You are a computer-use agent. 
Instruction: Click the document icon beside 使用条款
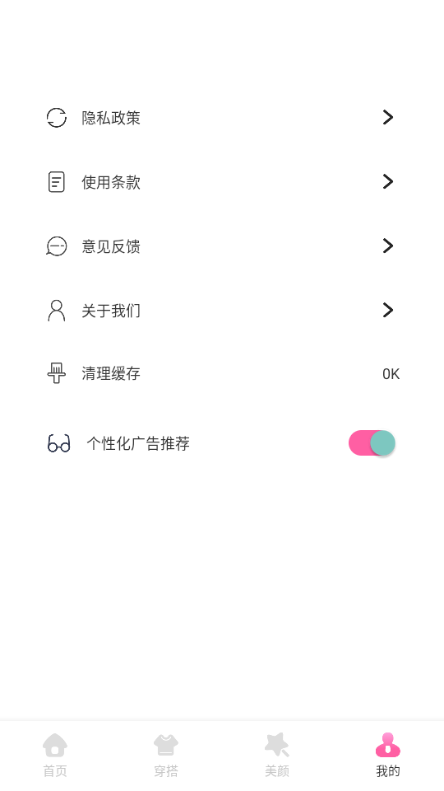[57, 182]
